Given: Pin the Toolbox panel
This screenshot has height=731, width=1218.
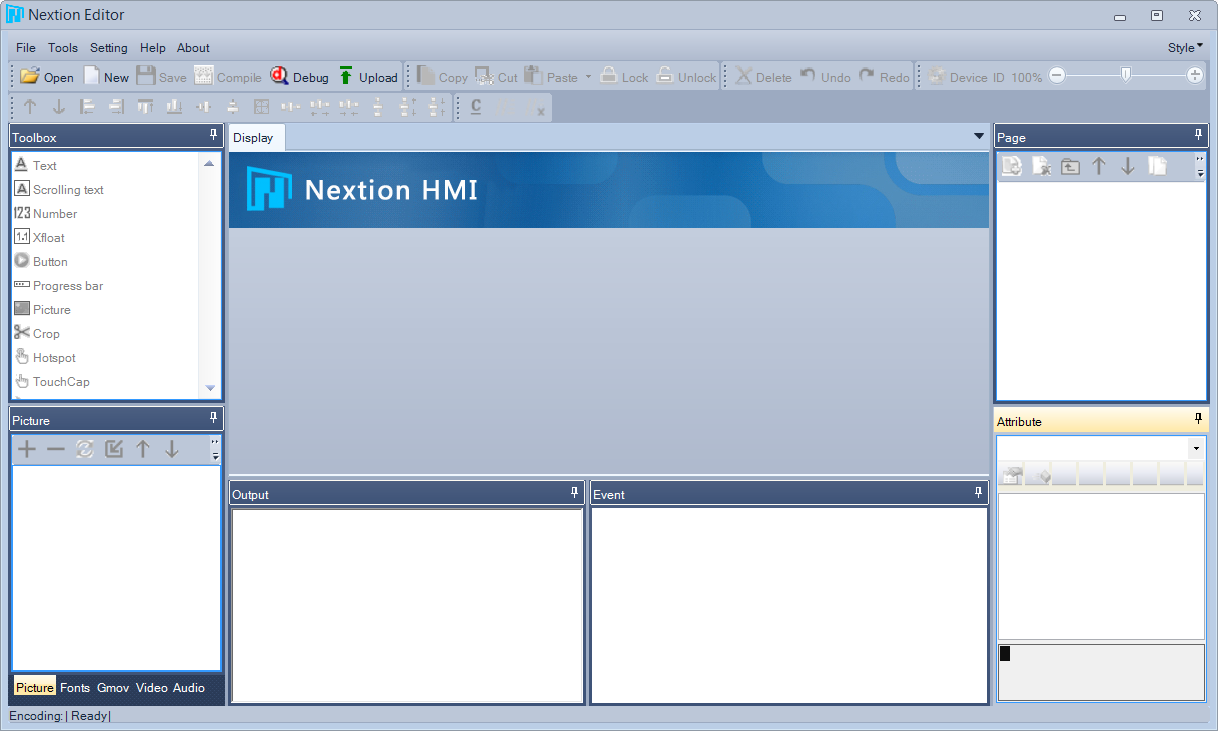Looking at the screenshot, I should click(213, 135).
